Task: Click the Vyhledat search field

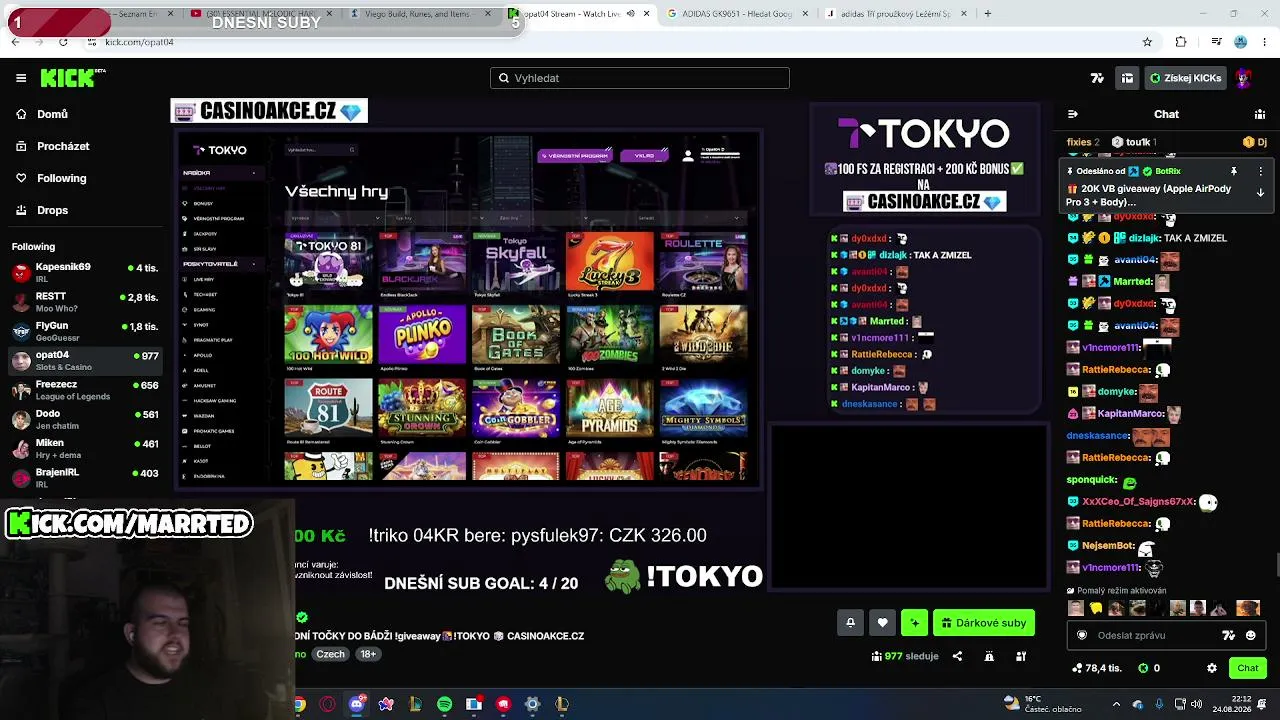Action: click(x=640, y=78)
